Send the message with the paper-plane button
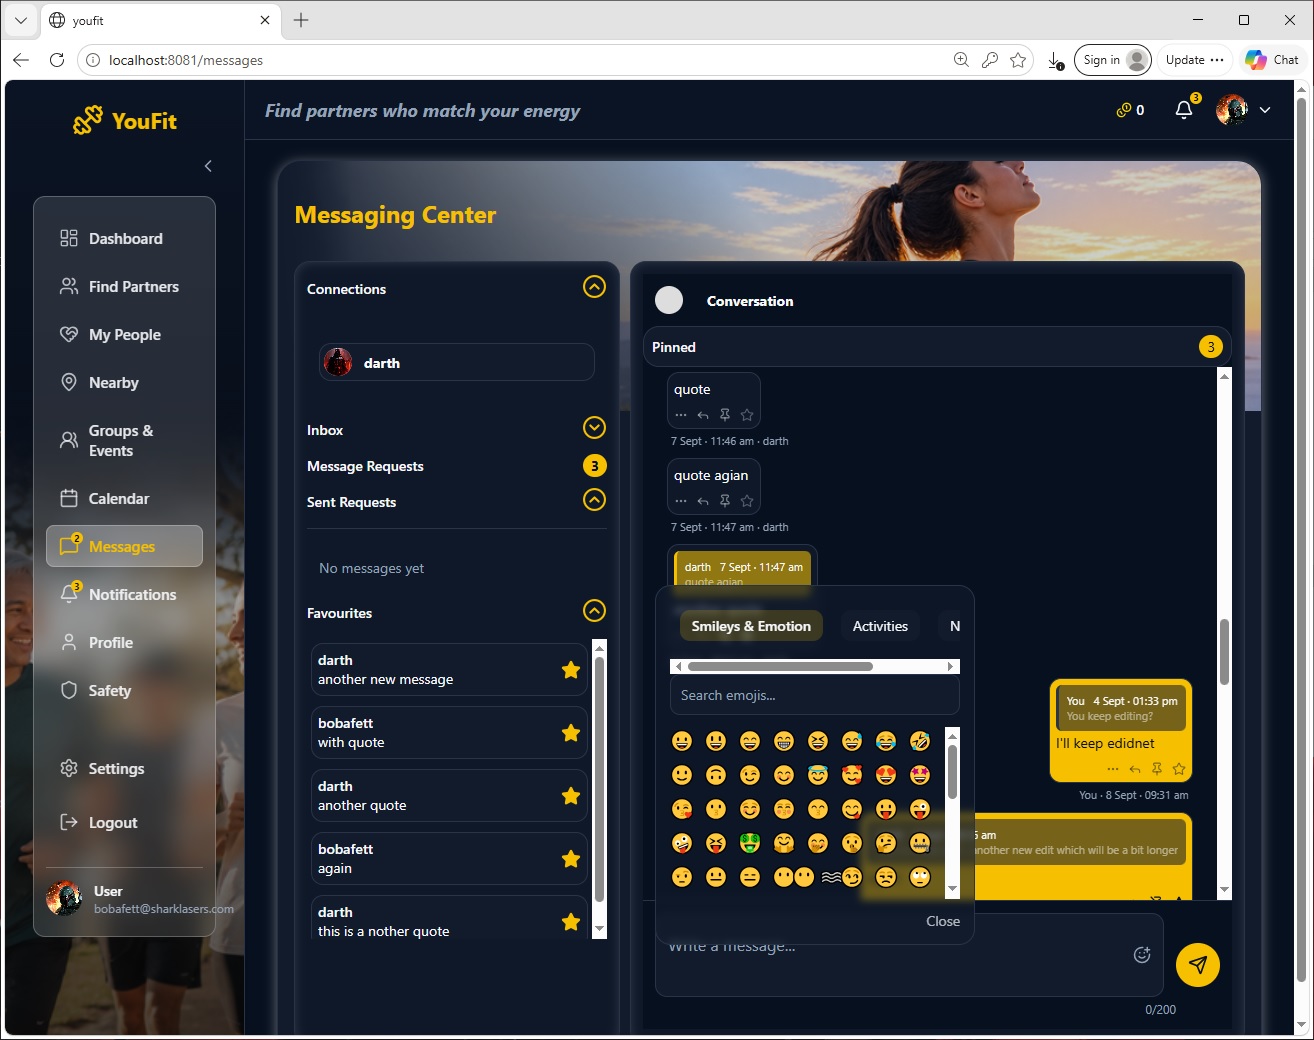This screenshot has height=1040, width=1314. (1198, 965)
